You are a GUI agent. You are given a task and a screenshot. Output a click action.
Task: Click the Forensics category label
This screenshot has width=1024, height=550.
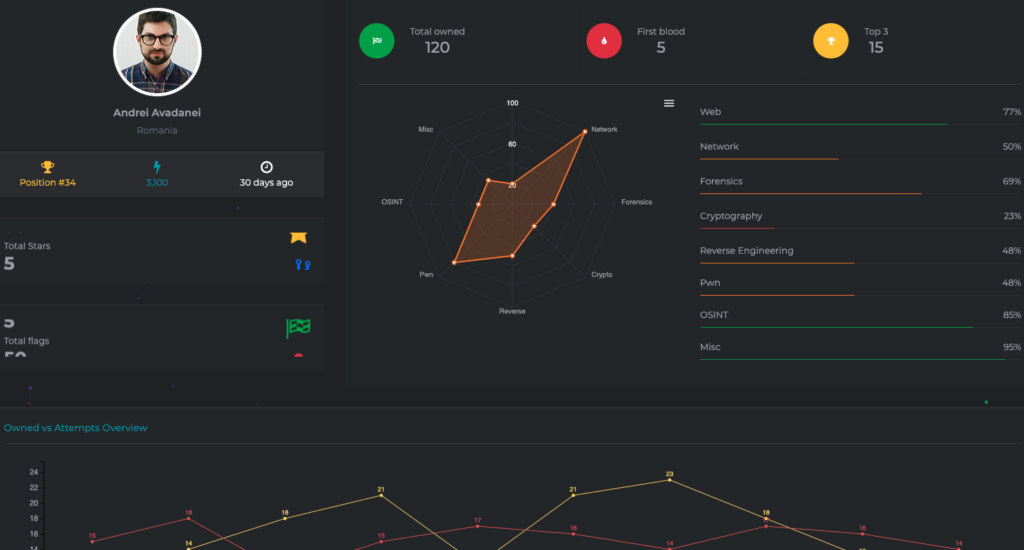click(721, 181)
